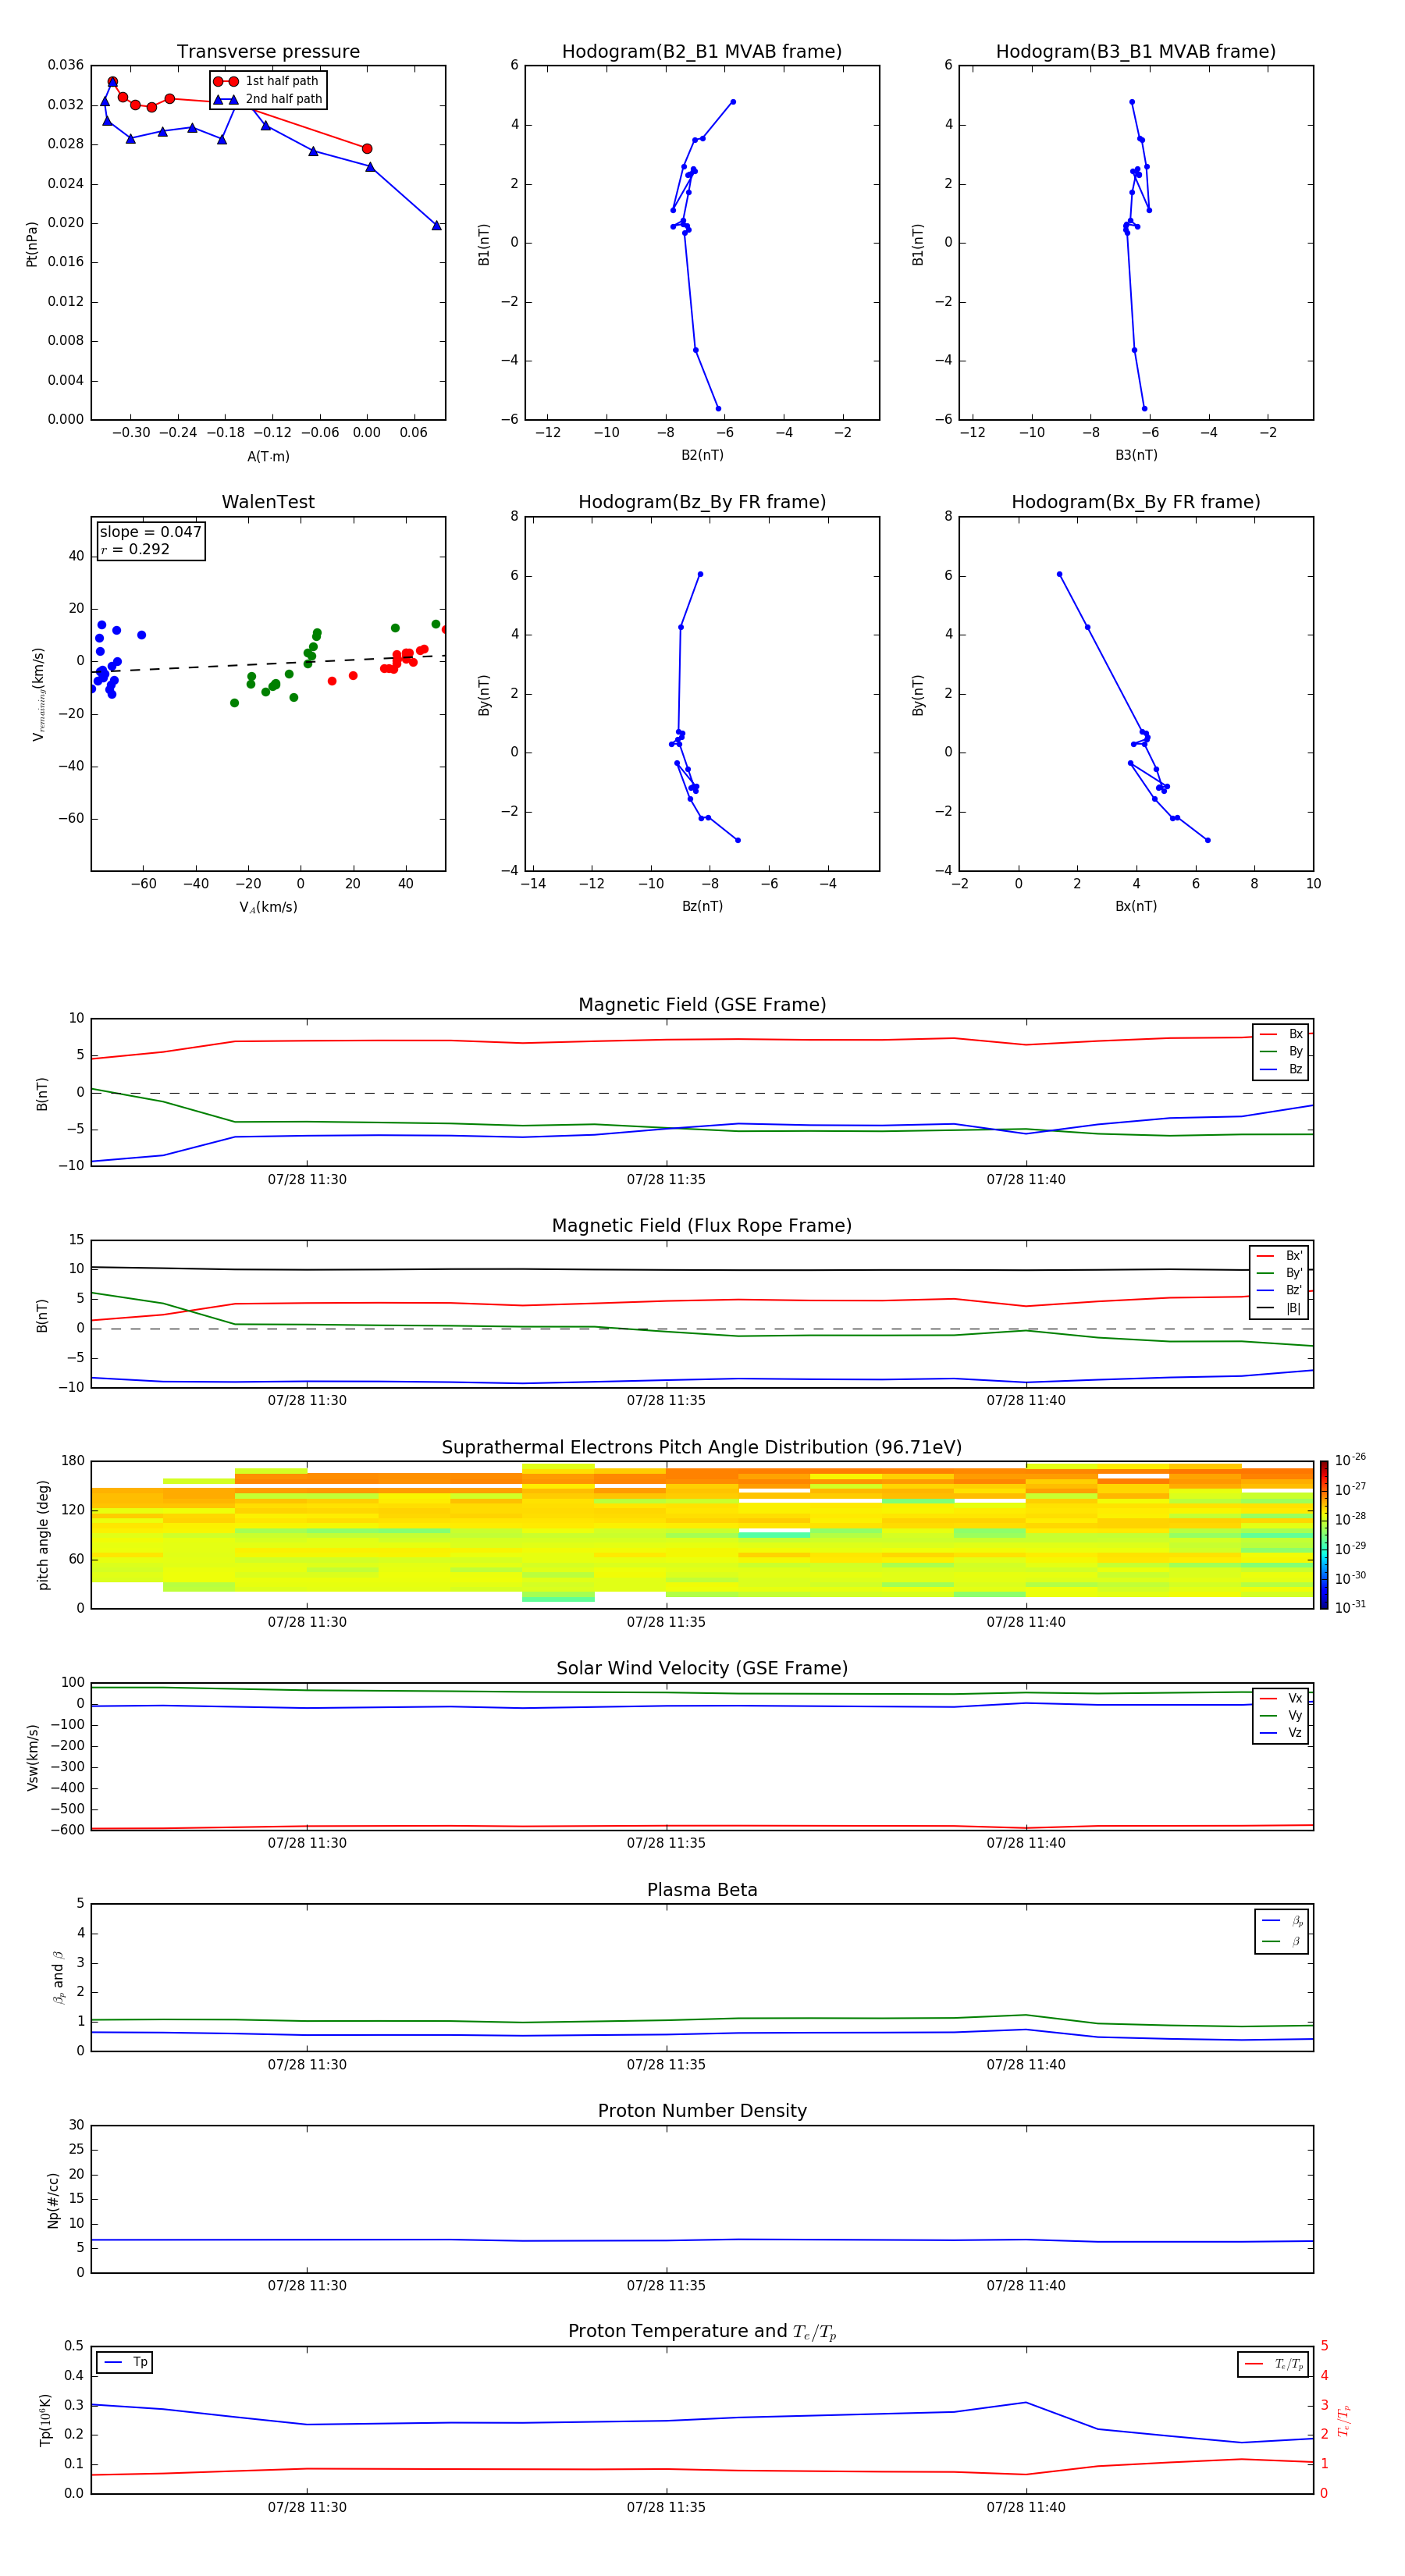
Task: Click the "B3(nT)" x-axis label
Action: click(1136, 455)
